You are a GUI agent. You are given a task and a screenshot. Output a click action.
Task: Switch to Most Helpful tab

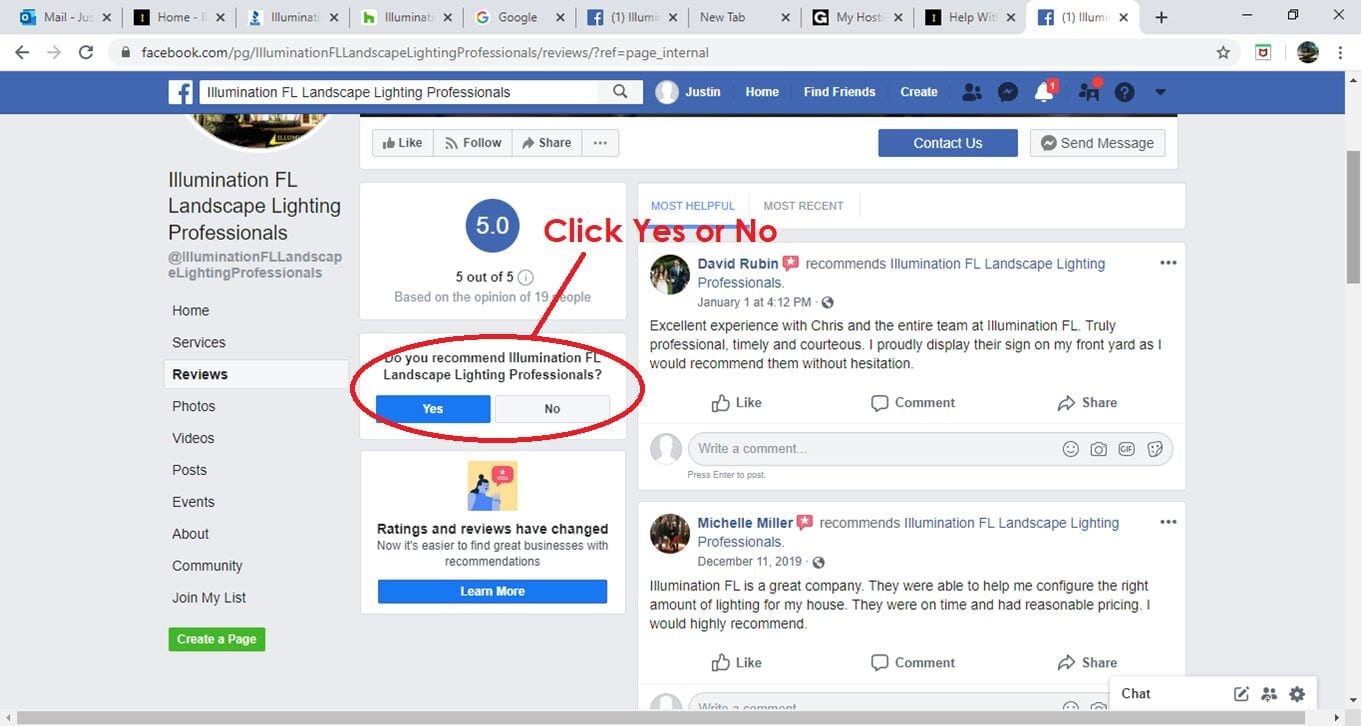[693, 206]
